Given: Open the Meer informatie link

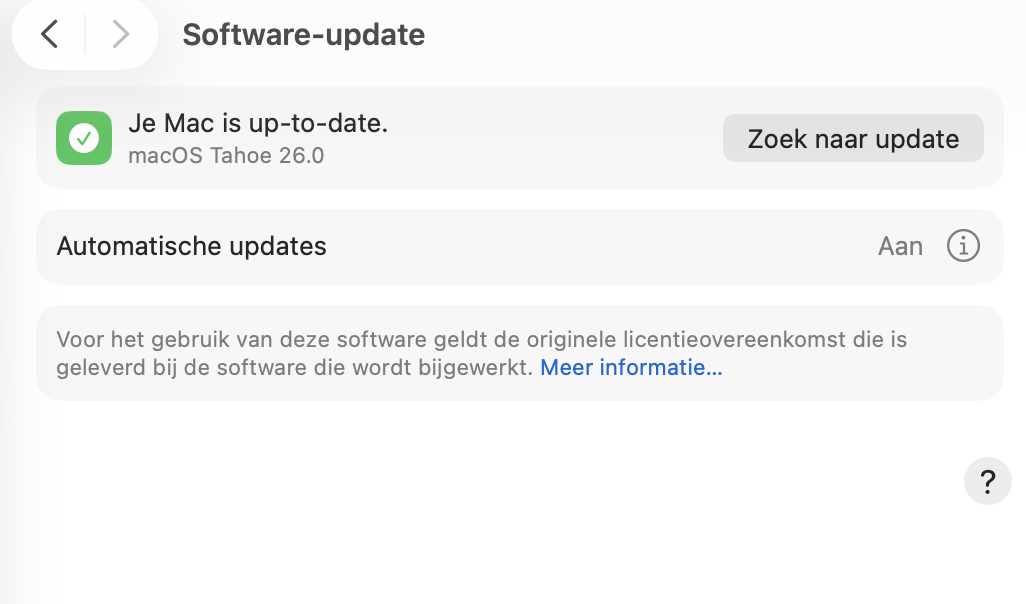Looking at the screenshot, I should click(x=630, y=367).
